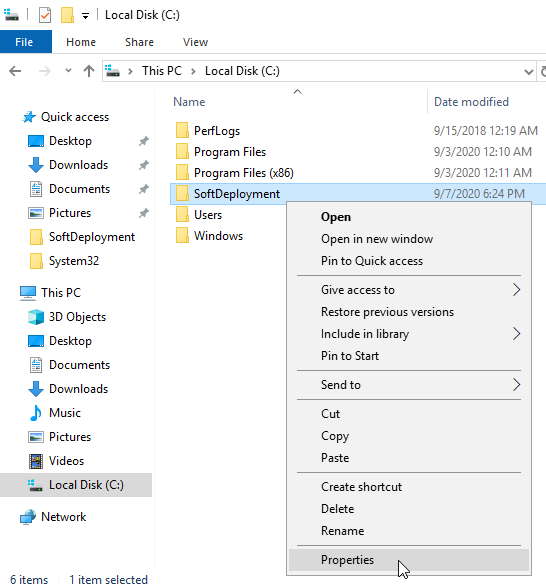The width and height of the screenshot is (546, 588).
Task: Open the Customize Quick Access Toolbar dropdown
Action: pos(86,16)
